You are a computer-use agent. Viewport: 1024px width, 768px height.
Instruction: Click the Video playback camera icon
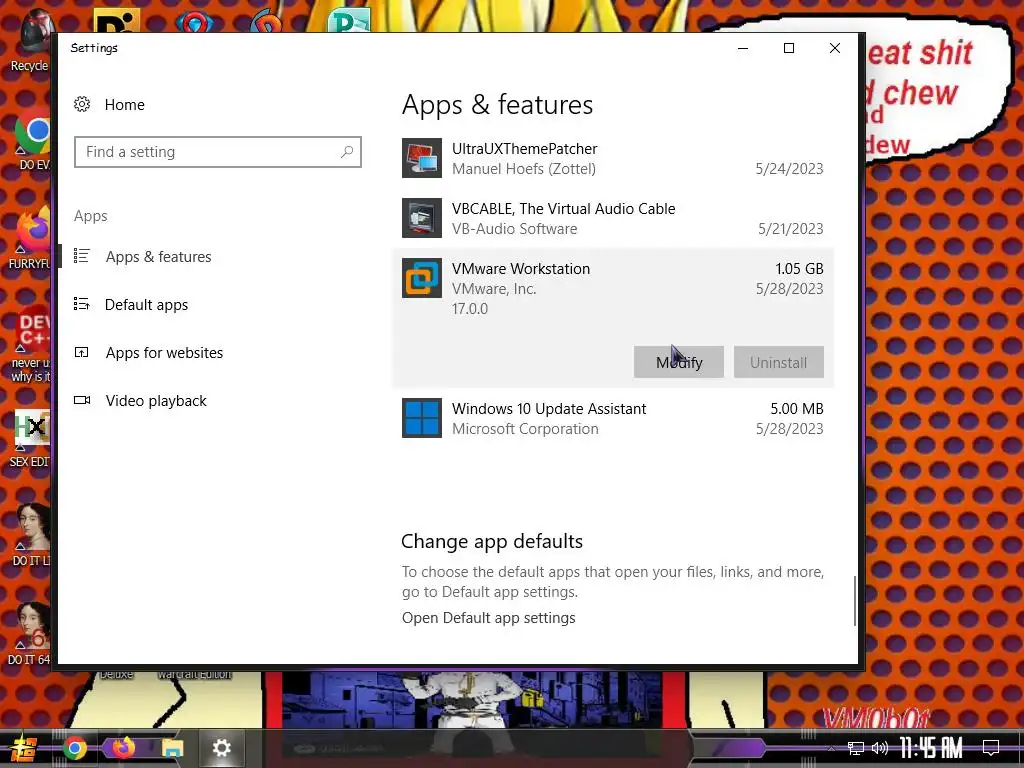[82, 400]
